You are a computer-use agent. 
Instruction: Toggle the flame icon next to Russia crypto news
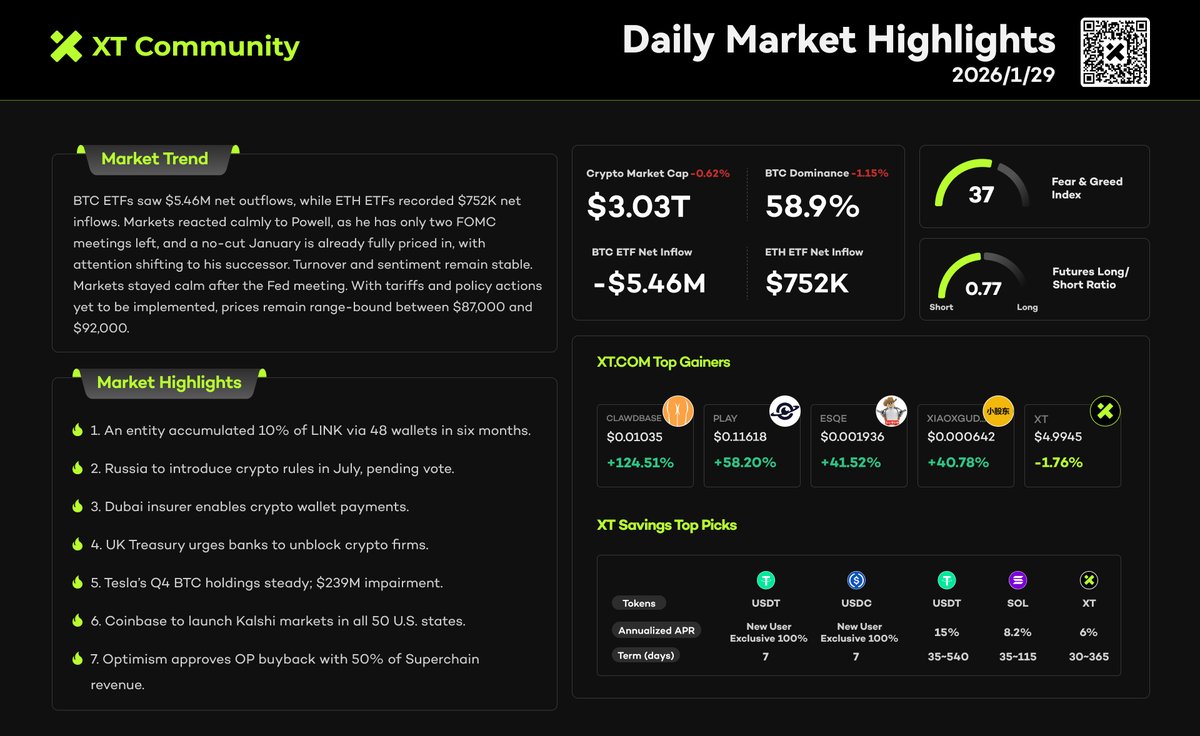(x=78, y=467)
